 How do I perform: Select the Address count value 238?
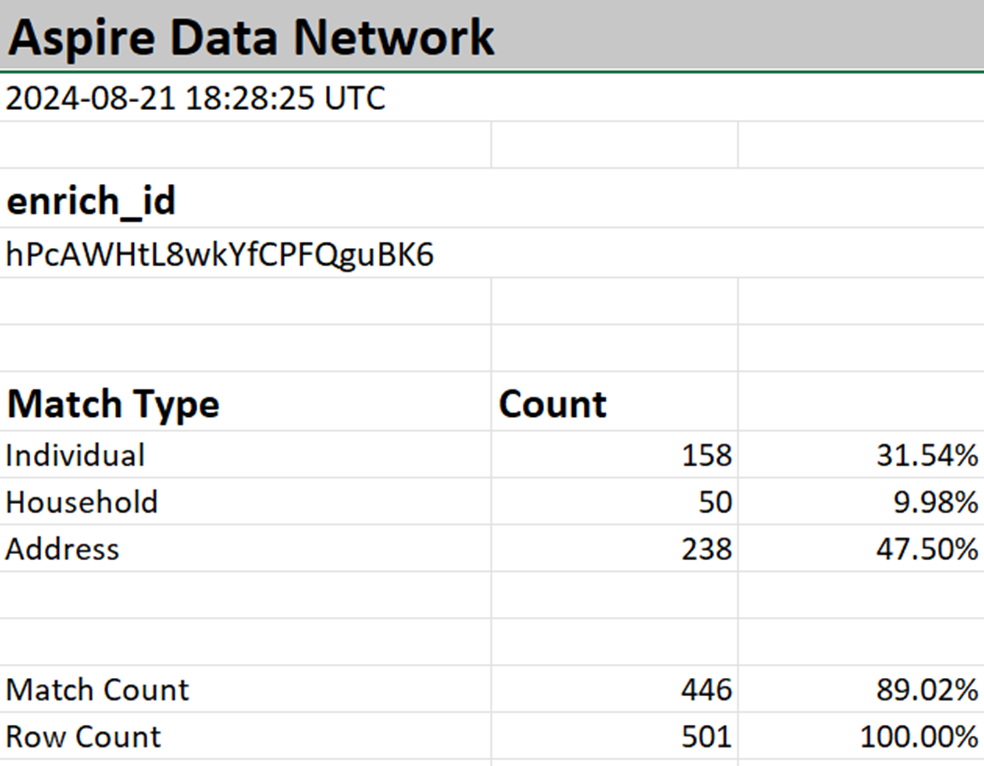[614, 548]
